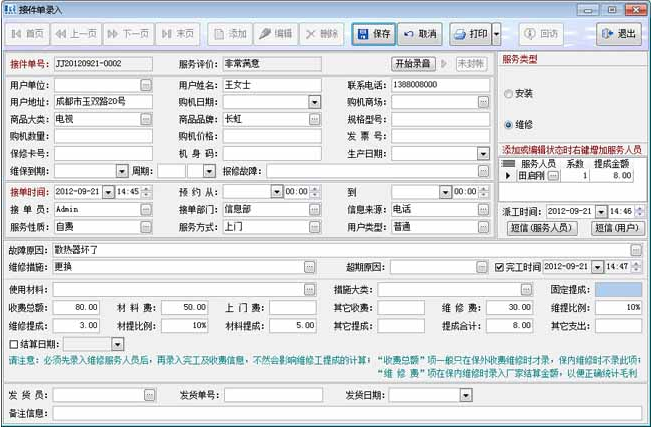
Task: Open the 商品大类 lookup ellipsis button
Action: pos(146,120)
